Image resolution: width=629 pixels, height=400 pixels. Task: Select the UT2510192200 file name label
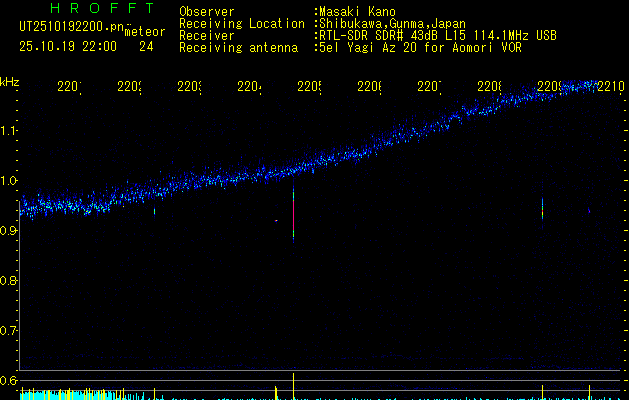click(70, 26)
